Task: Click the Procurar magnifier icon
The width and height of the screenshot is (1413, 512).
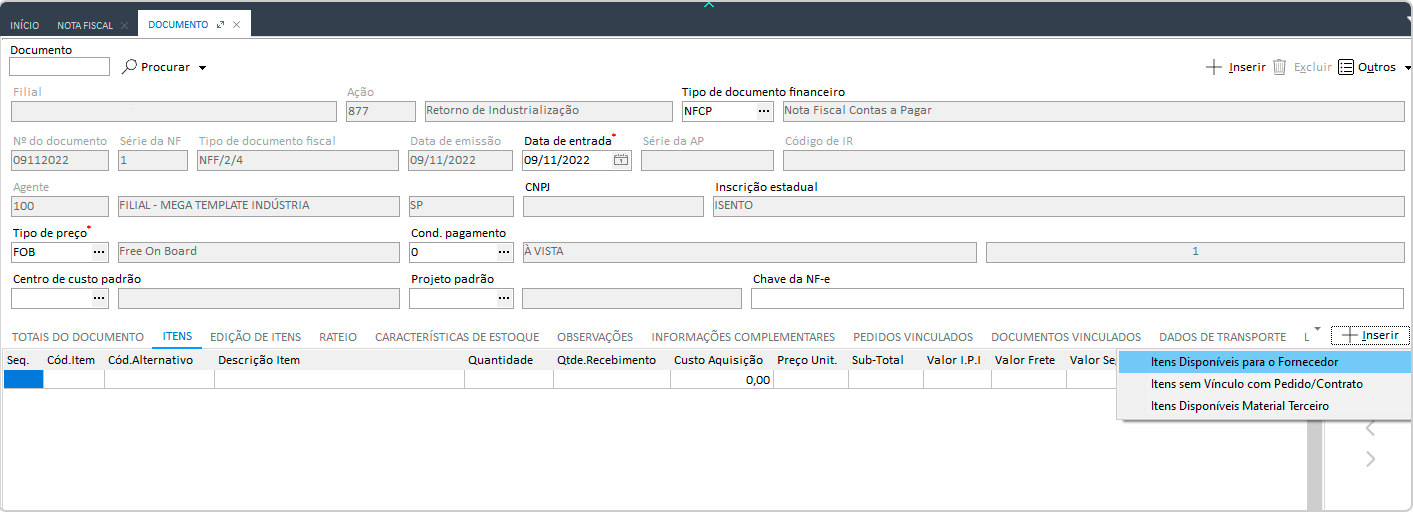Action: [129, 67]
